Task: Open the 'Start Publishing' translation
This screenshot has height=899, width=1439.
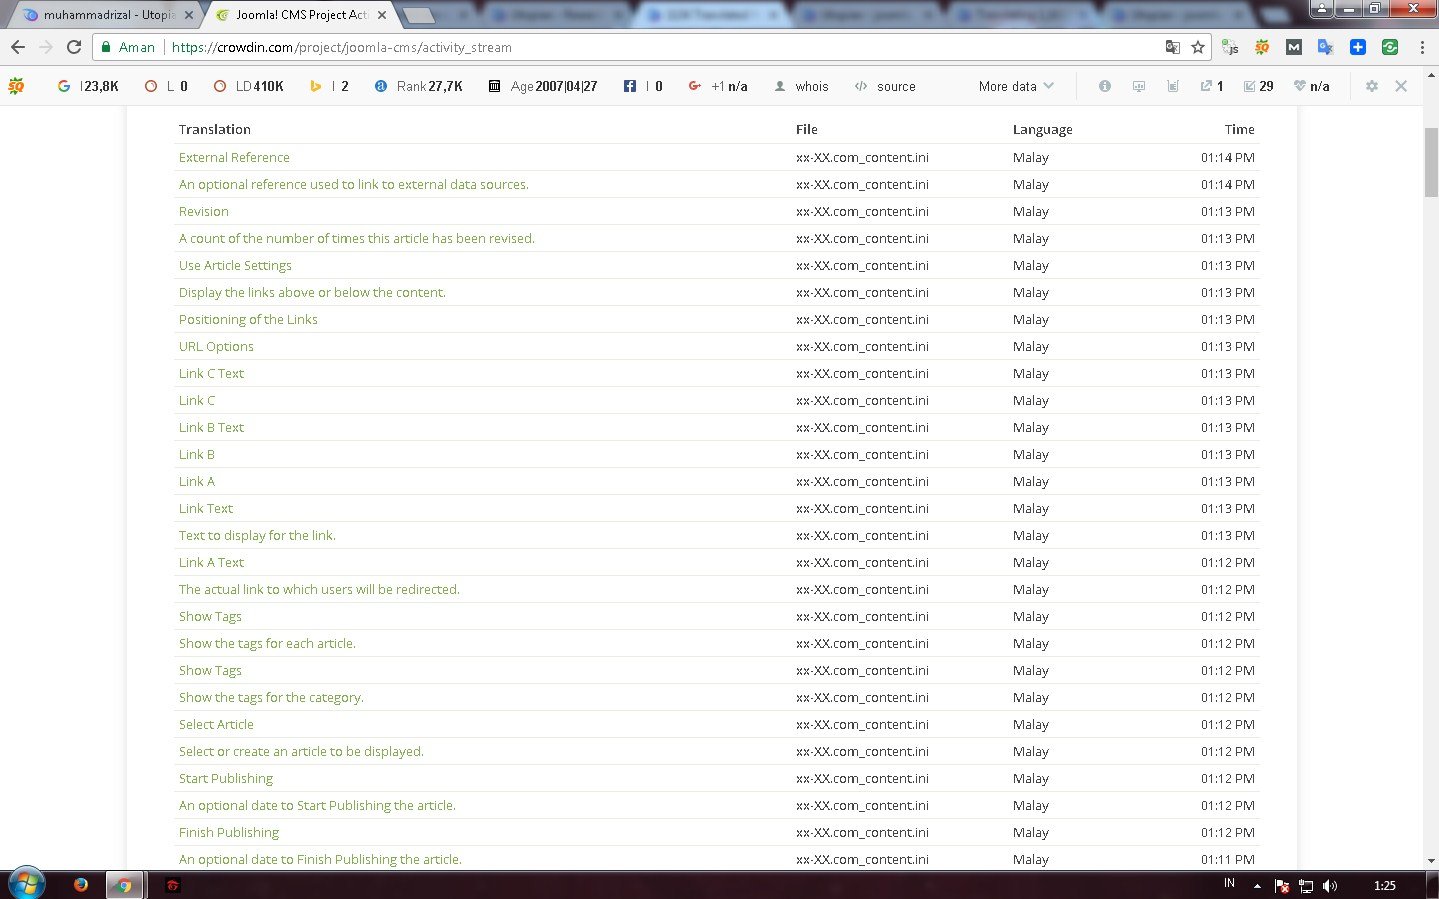Action: click(226, 778)
